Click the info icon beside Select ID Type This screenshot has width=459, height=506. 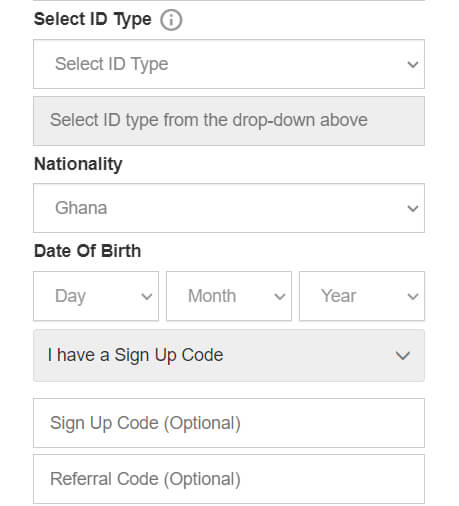click(x=171, y=20)
